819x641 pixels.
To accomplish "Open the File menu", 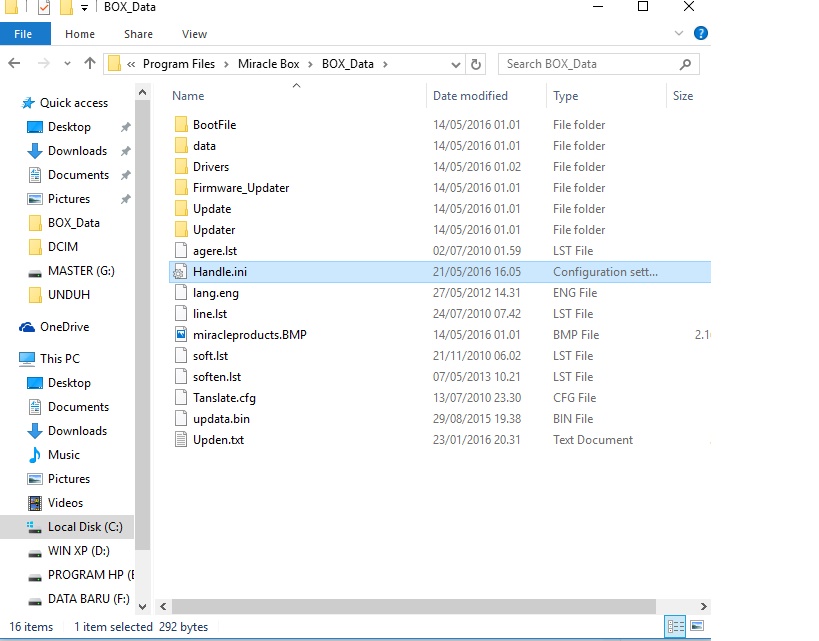I will click(25, 33).
